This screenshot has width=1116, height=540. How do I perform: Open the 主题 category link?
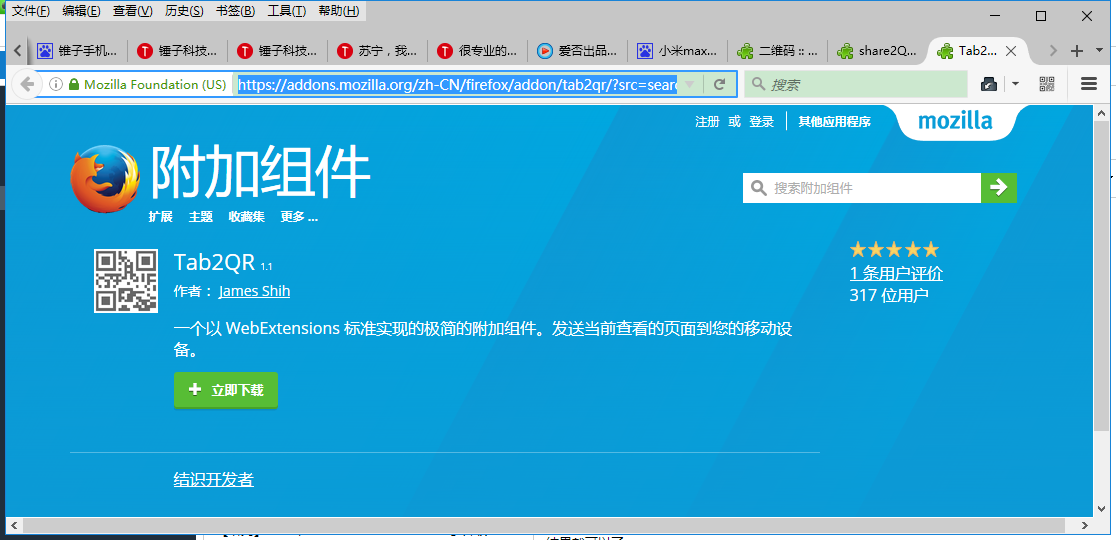click(201, 217)
